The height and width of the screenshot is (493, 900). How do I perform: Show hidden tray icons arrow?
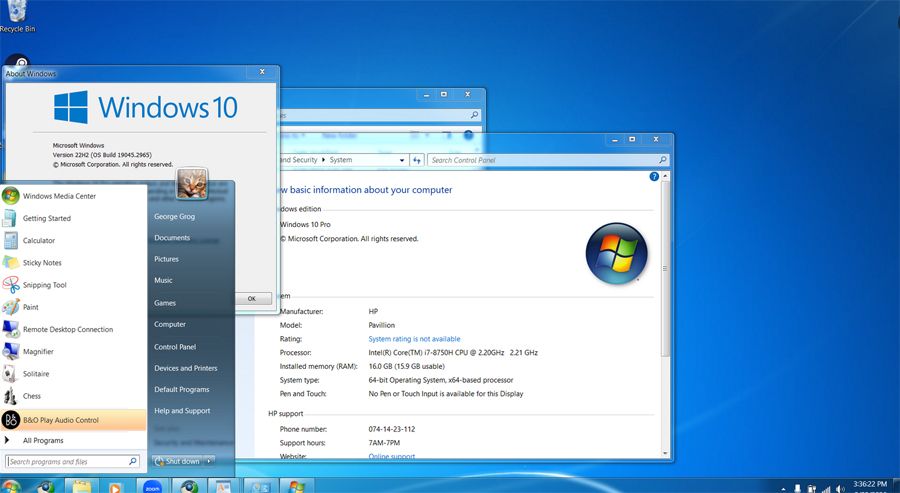pos(783,489)
